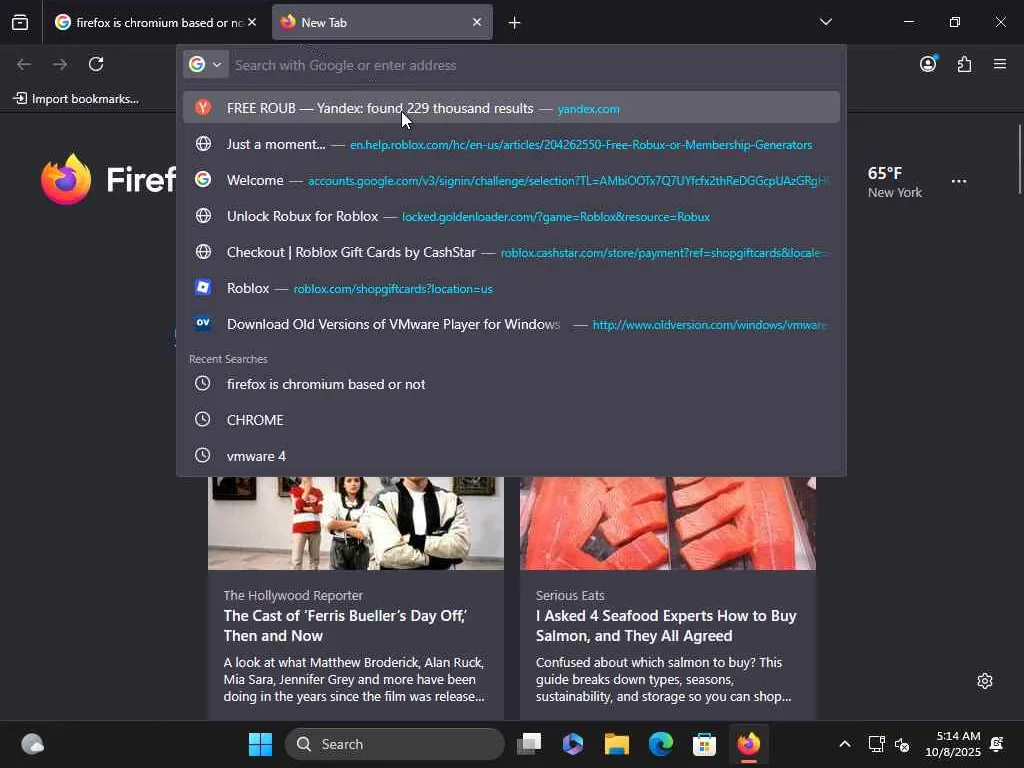The height and width of the screenshot is (768, 1024).
Task: Click the Yandex favicon in first suggestion
Action: (203, 108)
